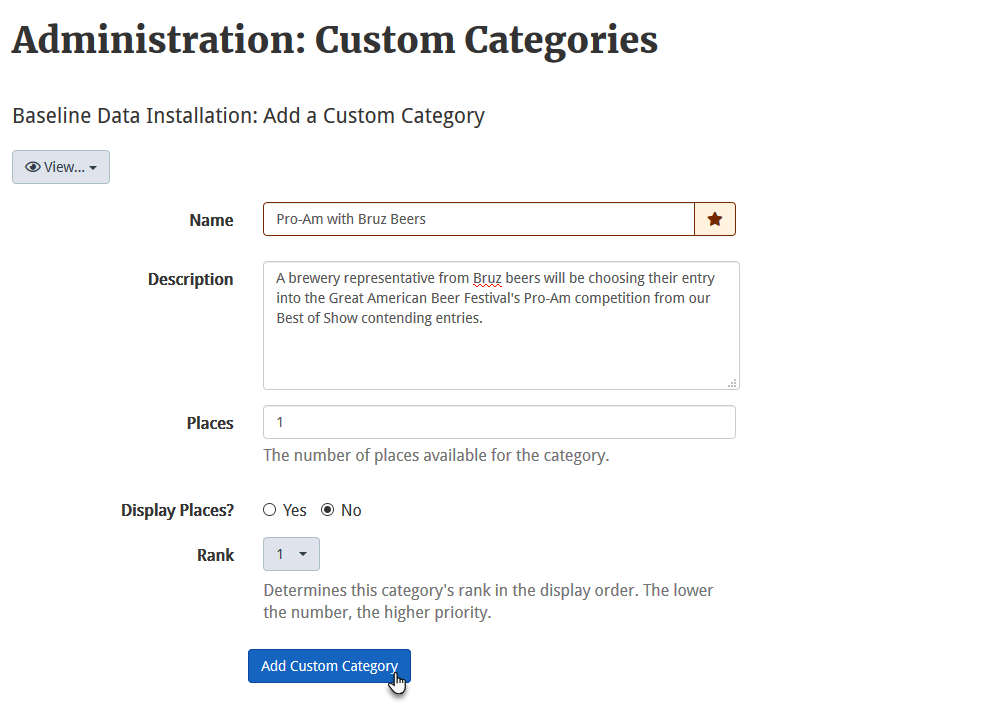Open the Rank dropdown
The height and width of the screenshot is (704, 999).
point(291,554)
